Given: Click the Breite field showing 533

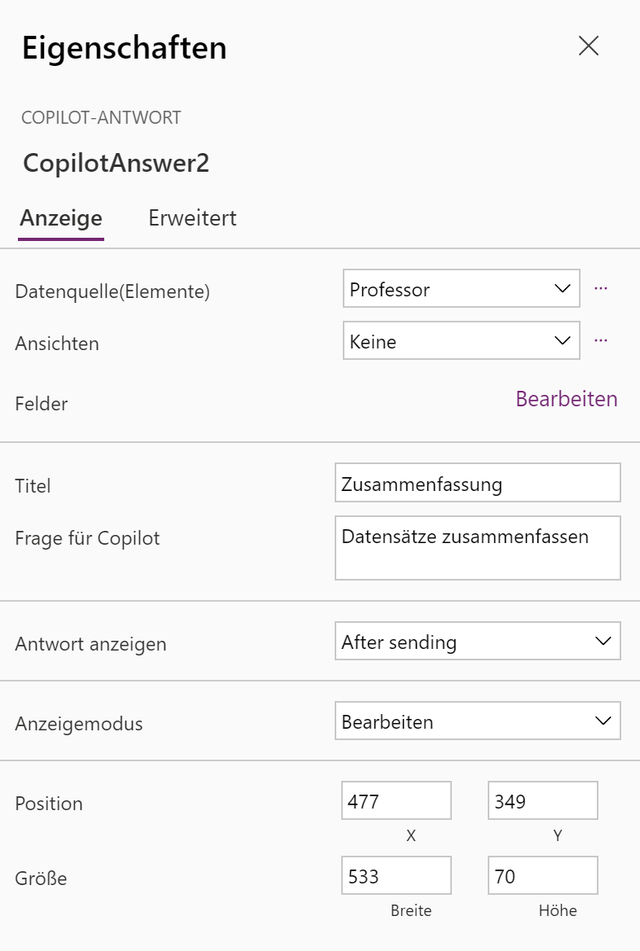Looking at the screenshot, I should click(396, 875).
